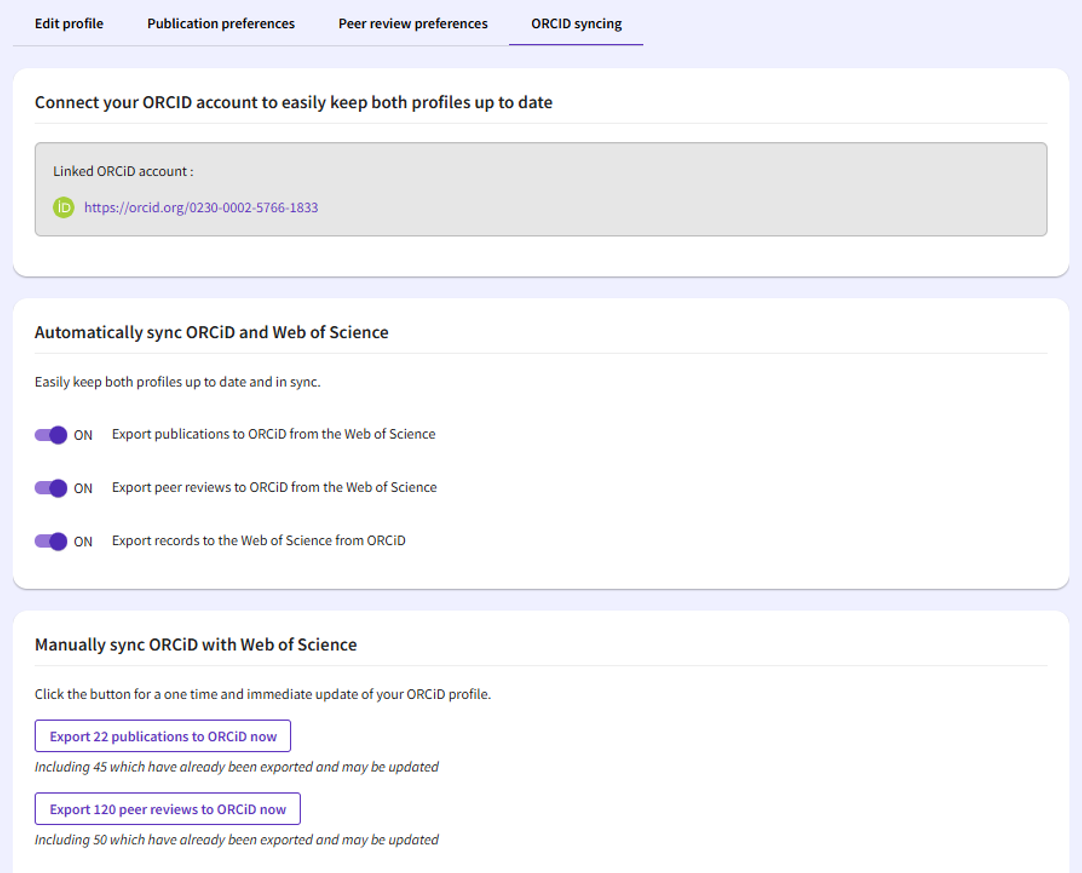Click the ORCID syncing tab
Viewport: 1082px width, 873px height.
[576, 23]
